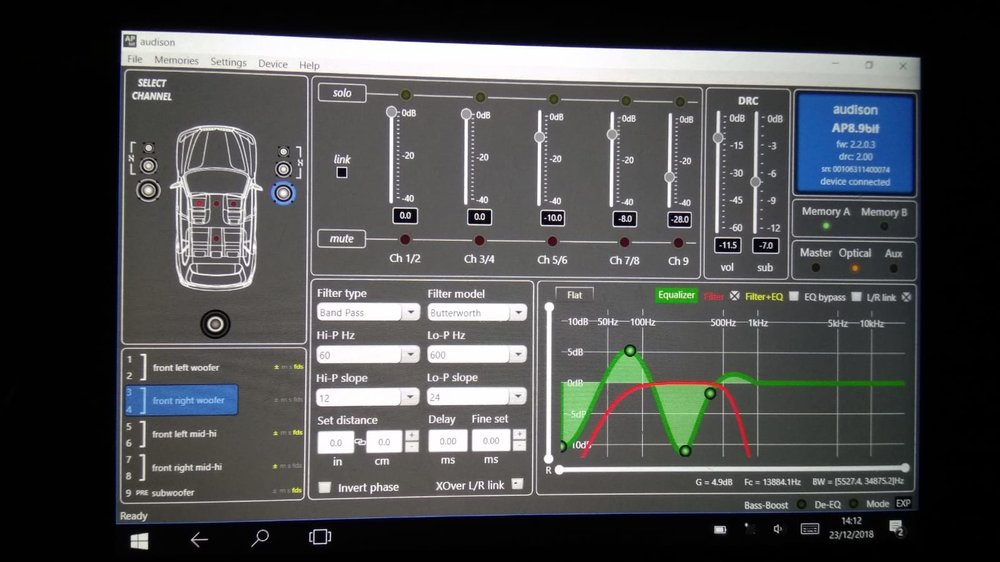This screenshot has height=562, width=1000.
Task: Open the Memories menu
Action: tap(176, 60)
